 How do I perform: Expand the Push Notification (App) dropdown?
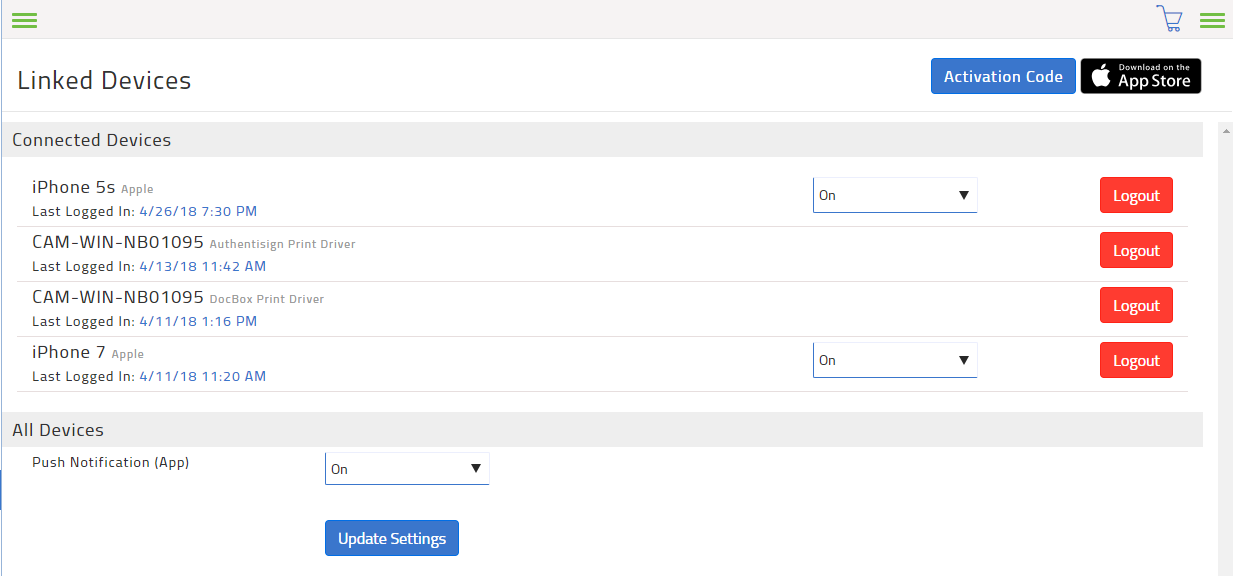coord(407,469)
